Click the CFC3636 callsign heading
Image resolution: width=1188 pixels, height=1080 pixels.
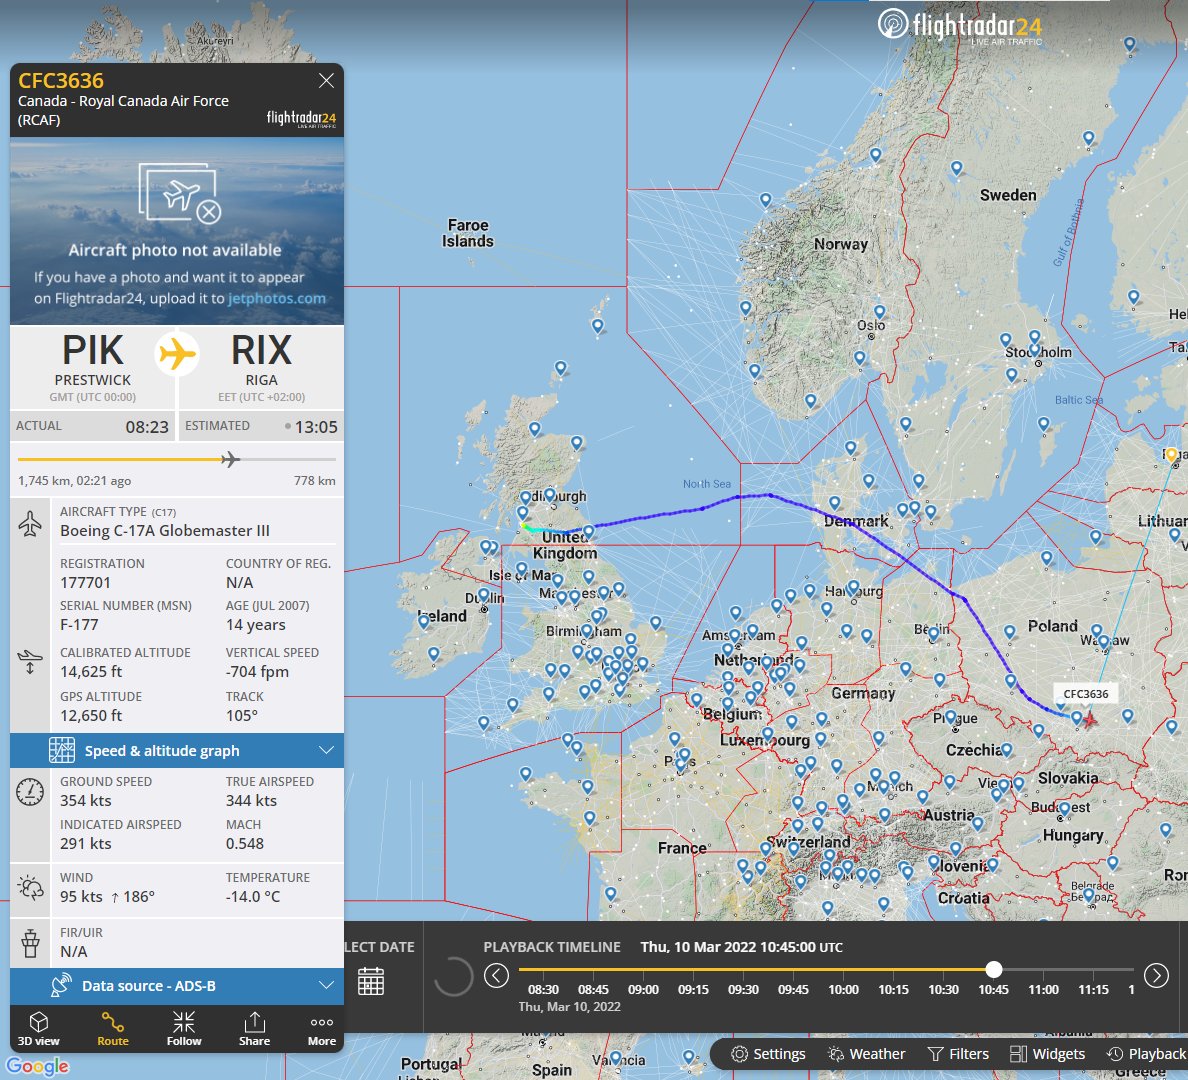pyautogui.click(x=61, y=80)
